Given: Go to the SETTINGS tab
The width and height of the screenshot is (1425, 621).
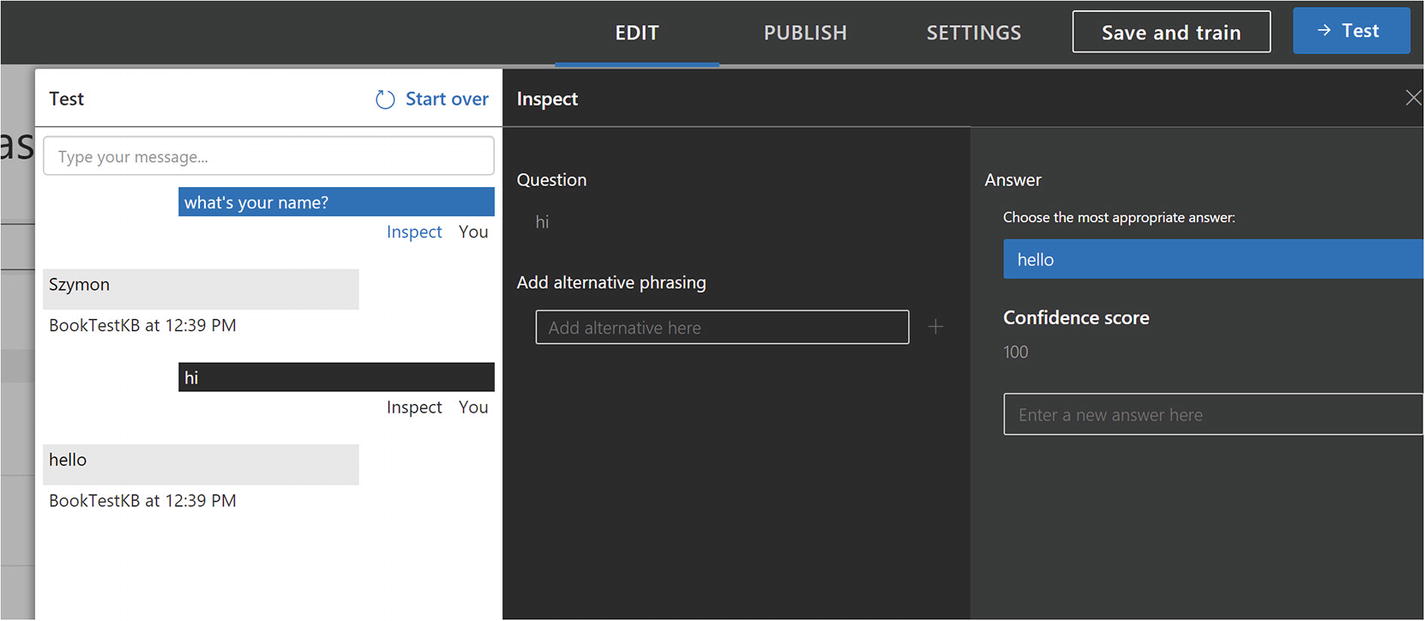Looking at the screenshot, I should (x=973, y=33).
